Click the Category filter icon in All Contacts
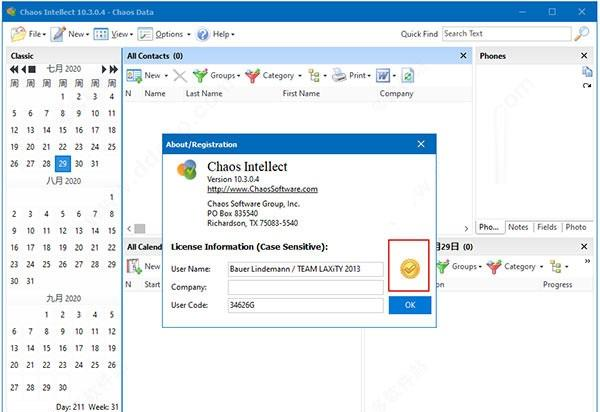Viewport: 600px width, 412px height. (252, 76)
